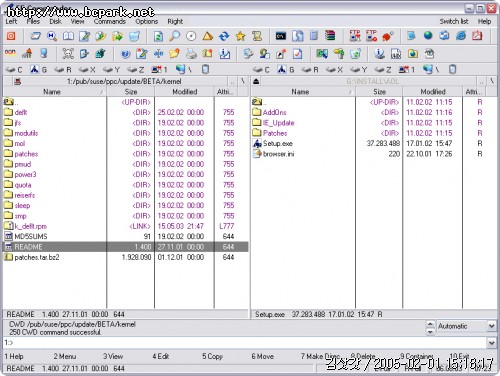Click the blue synchronize arrows icon
Image resolution: width=500 pixels, height=376 pixels.
(x=224, y=36)
